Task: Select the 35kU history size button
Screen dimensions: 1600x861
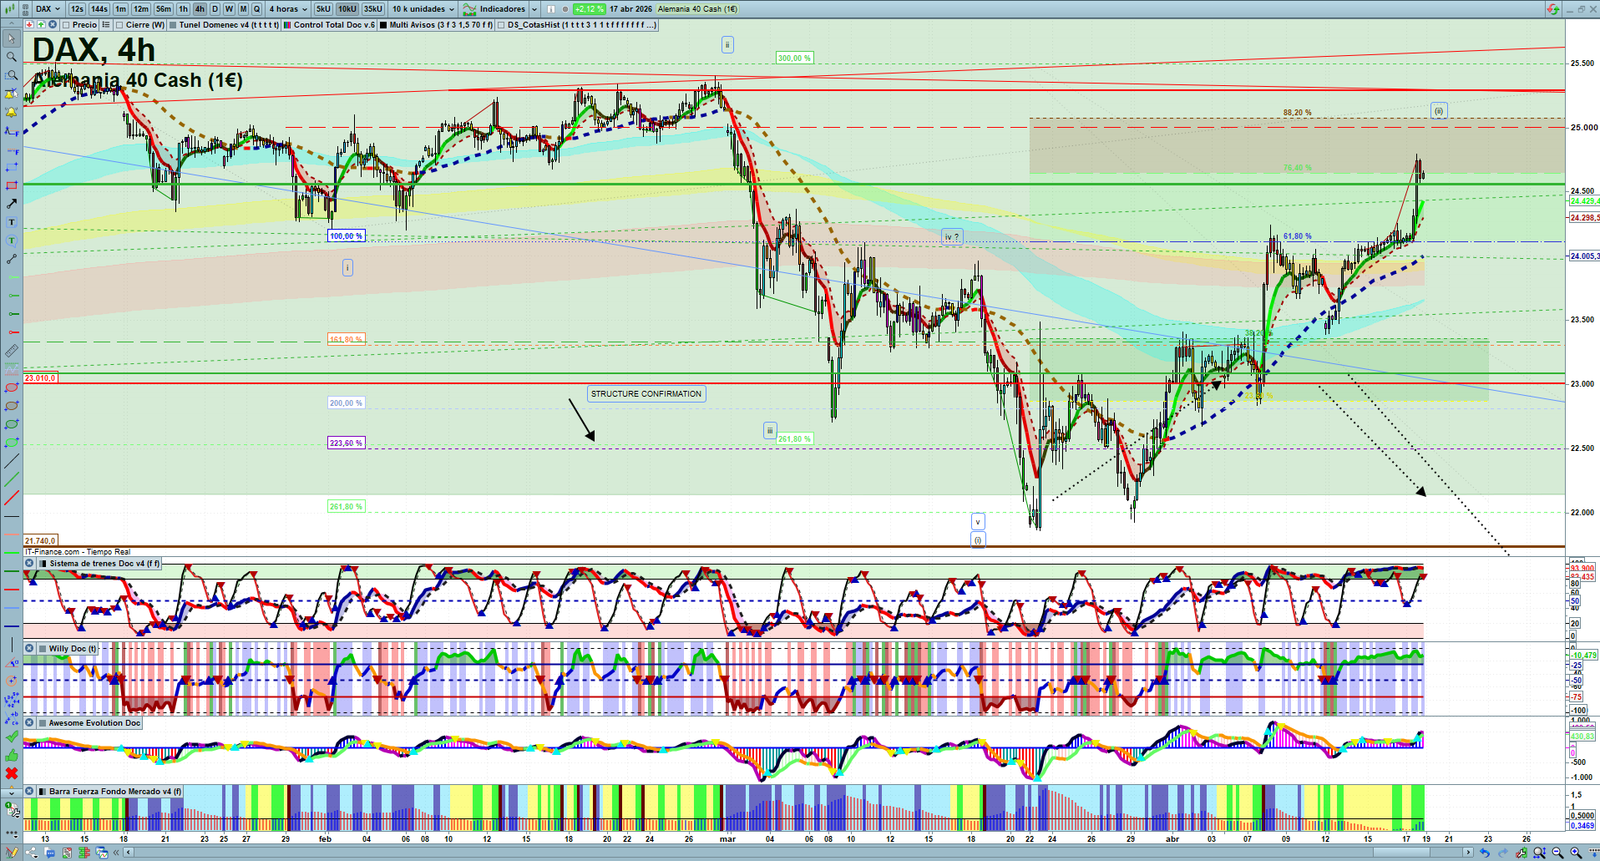Action: pos(373,9)
